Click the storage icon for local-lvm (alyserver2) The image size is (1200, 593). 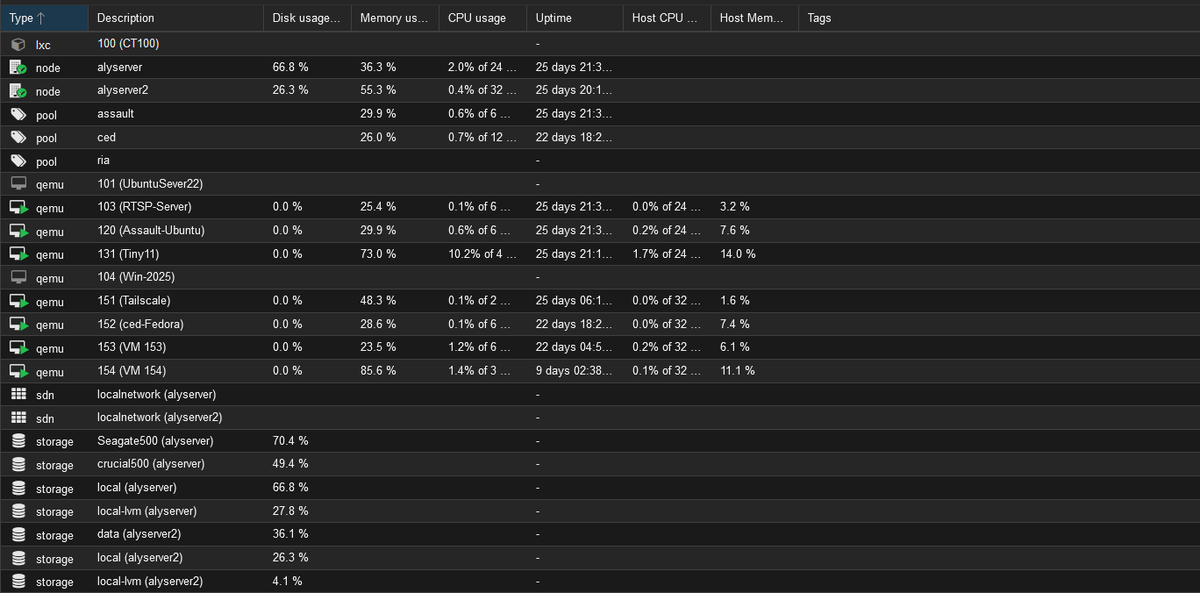pyautogui.click(x=17, y=581)
